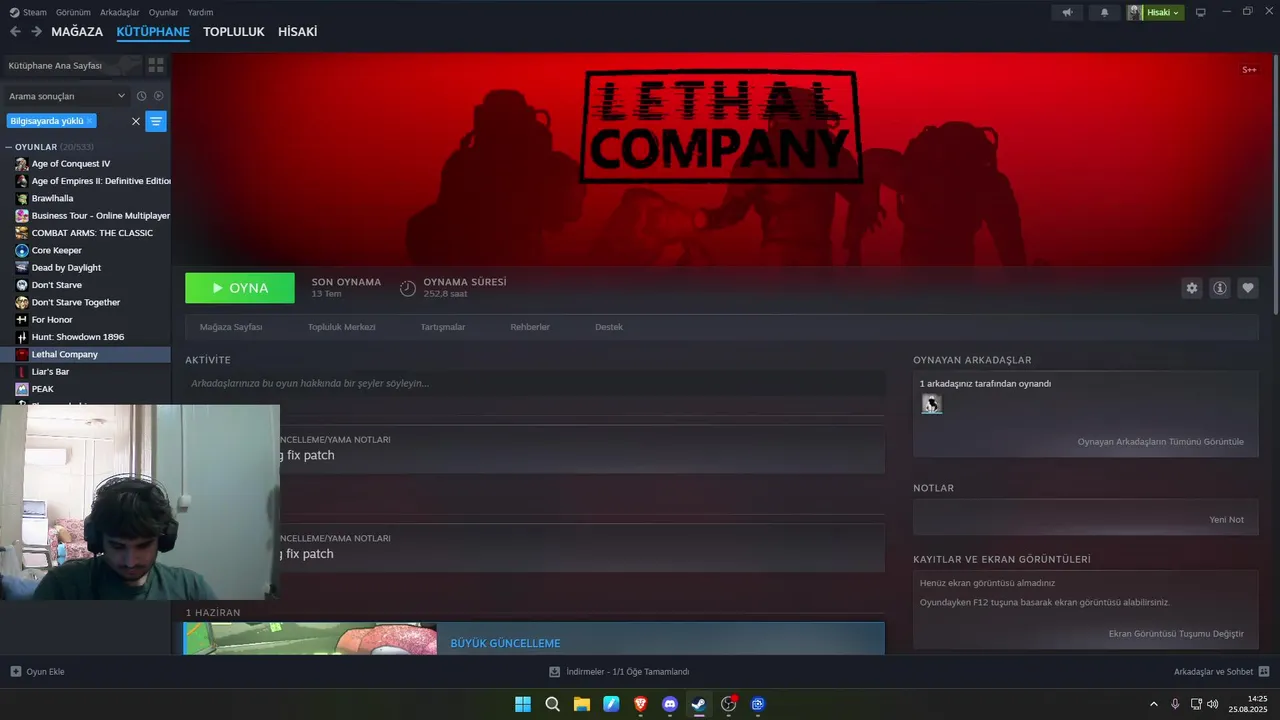The width and height of the screenshot is (1280, 720).
Task: Click the Core Keeper game icon
Action: pyautogui.click(x=22, y=250)
